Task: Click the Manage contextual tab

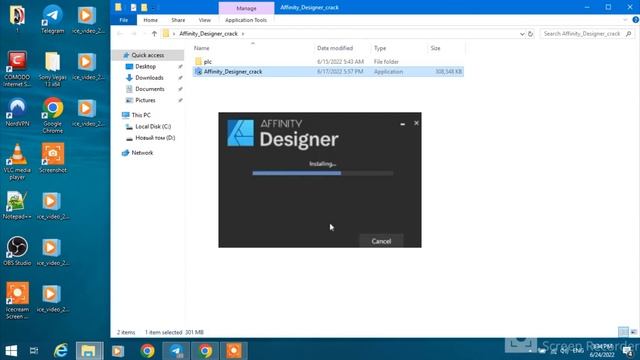Action: coord(246,8)
